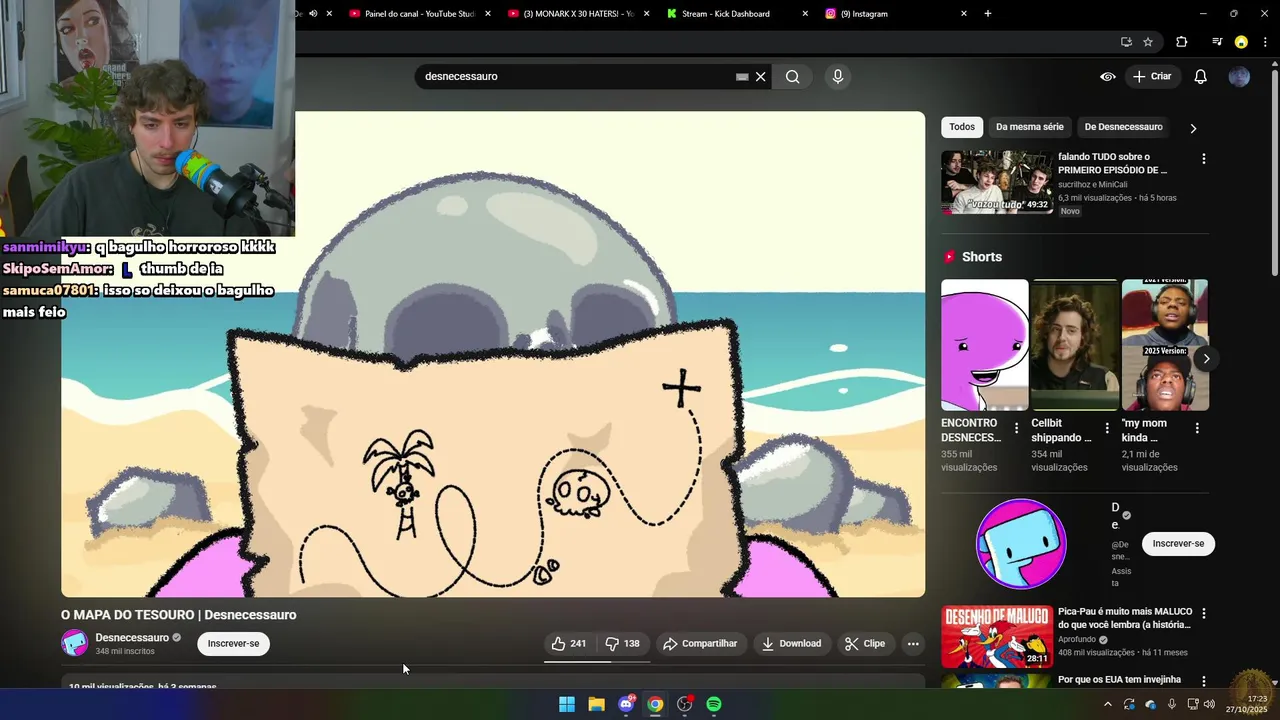The height and width of the screenshot is (720, 1280).
Task: Click the Compartilhar share button
Action: point(700,644)
